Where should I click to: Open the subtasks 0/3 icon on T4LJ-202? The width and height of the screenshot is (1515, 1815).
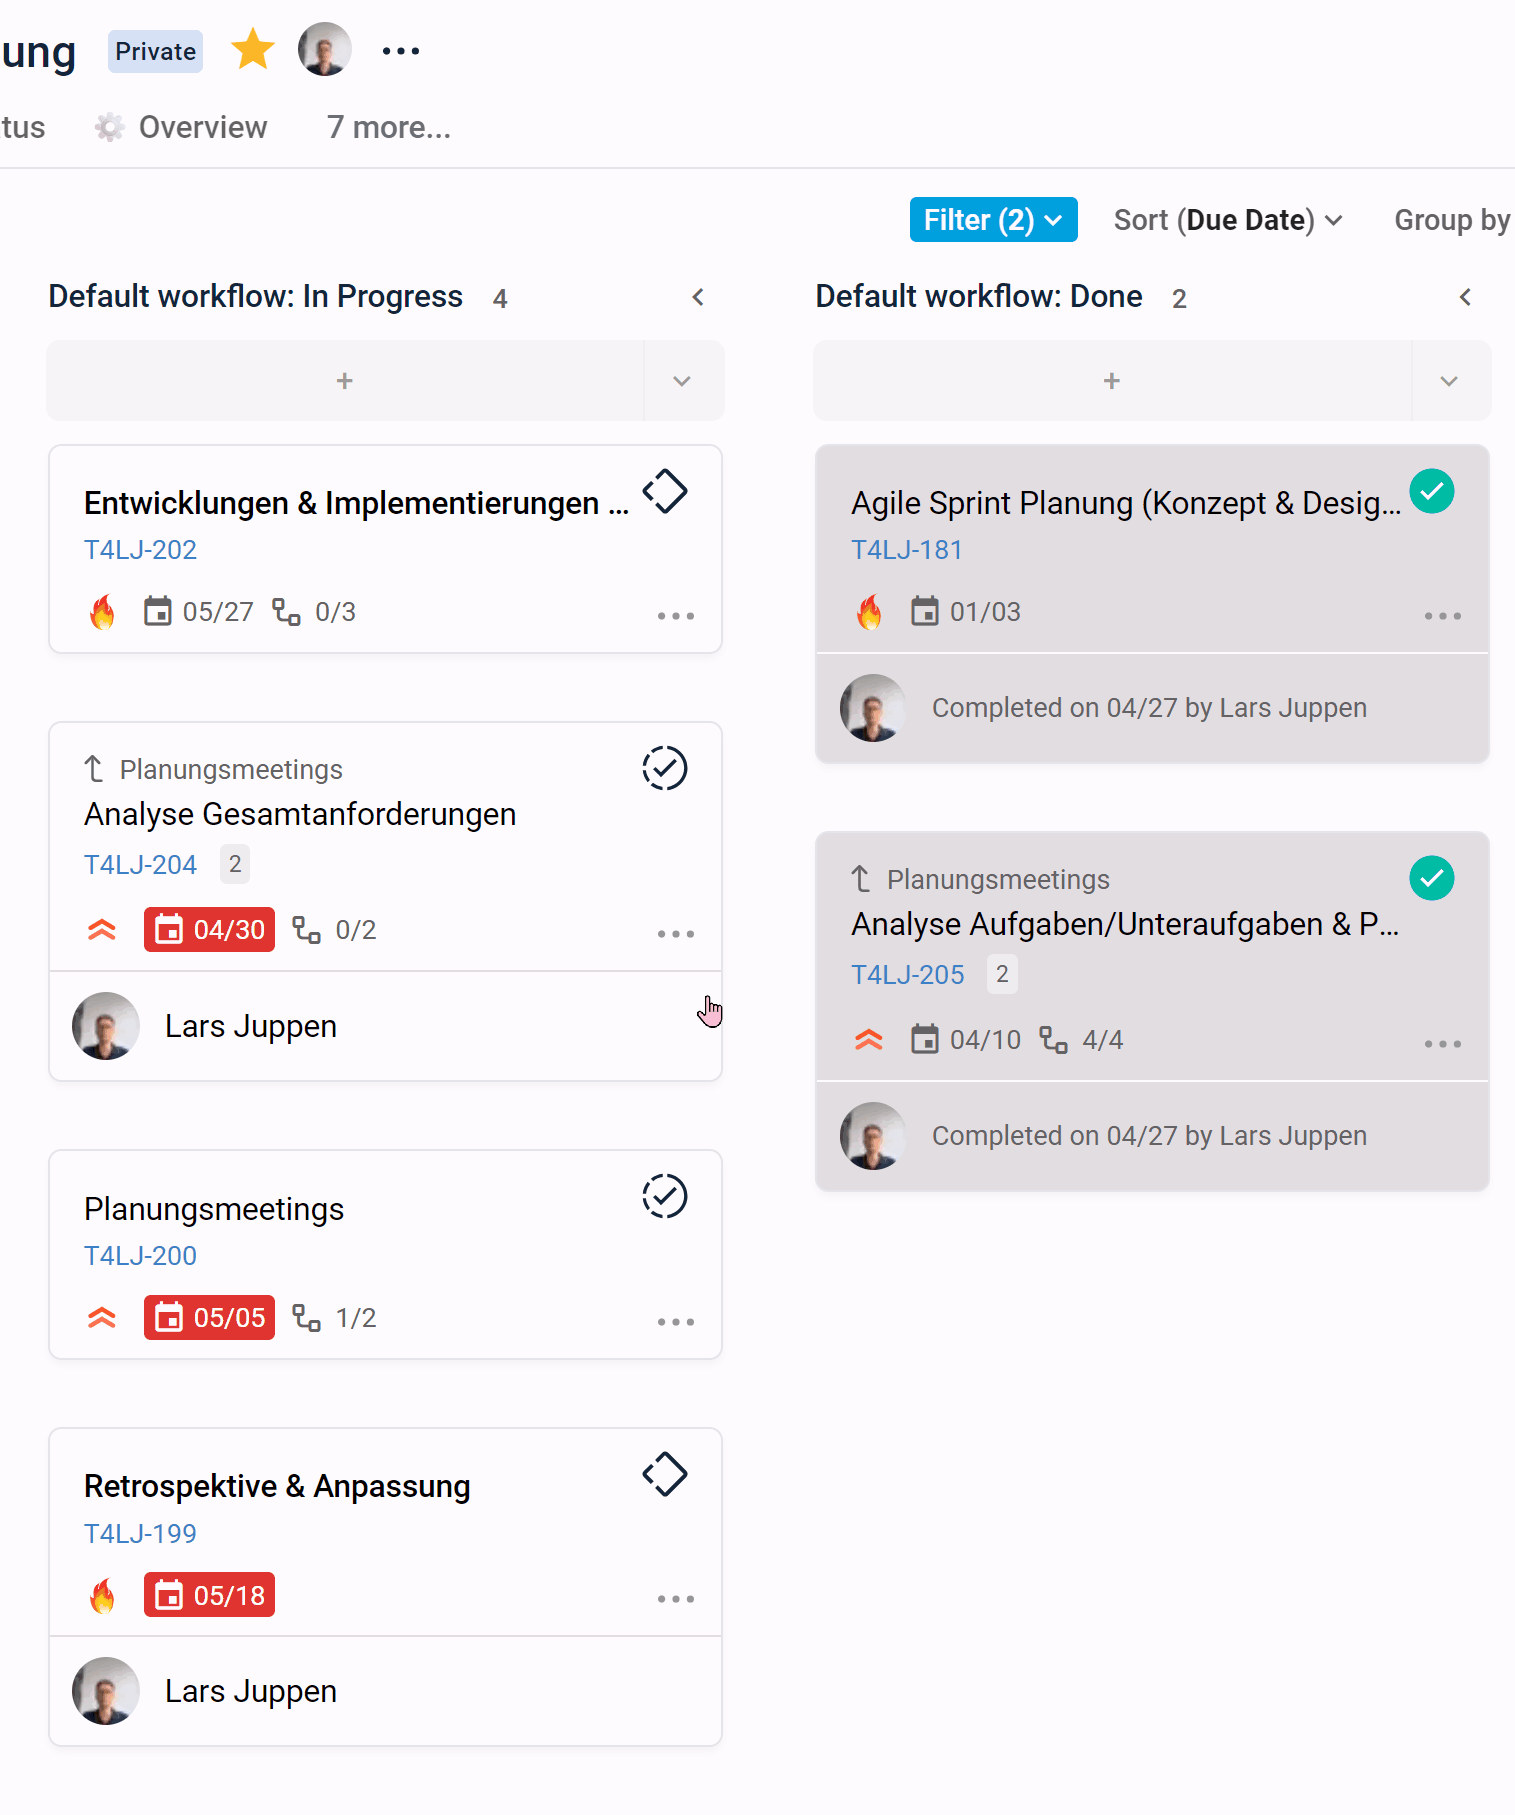click(x=287, y=612)
